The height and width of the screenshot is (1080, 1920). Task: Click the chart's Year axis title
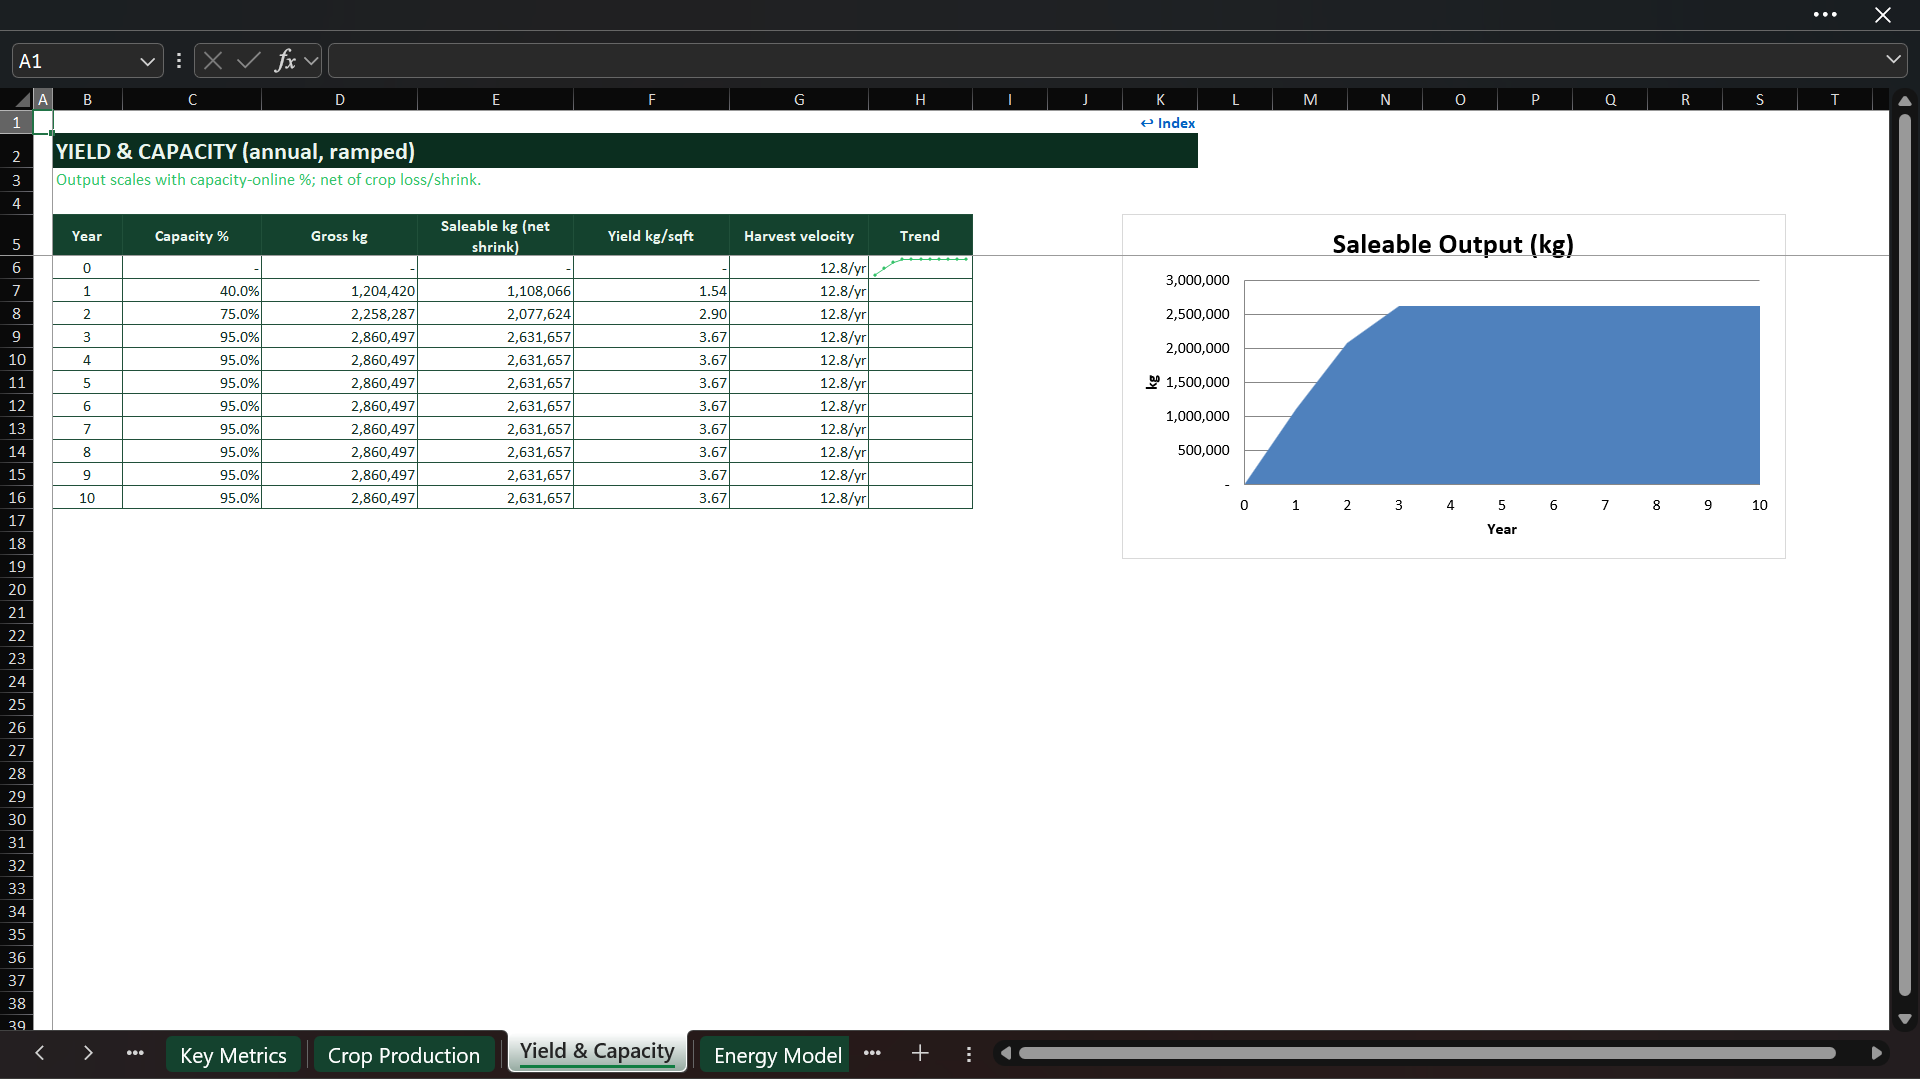pos(1502,529)
